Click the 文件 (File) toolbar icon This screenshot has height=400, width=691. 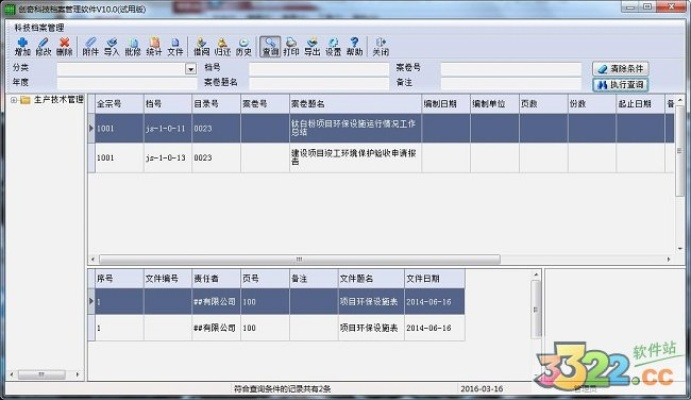(175, 47)
